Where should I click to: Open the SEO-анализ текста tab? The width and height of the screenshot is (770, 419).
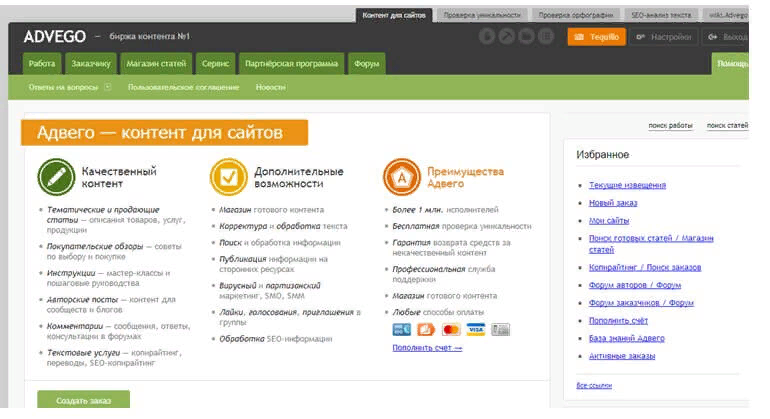tap(661, 15)
